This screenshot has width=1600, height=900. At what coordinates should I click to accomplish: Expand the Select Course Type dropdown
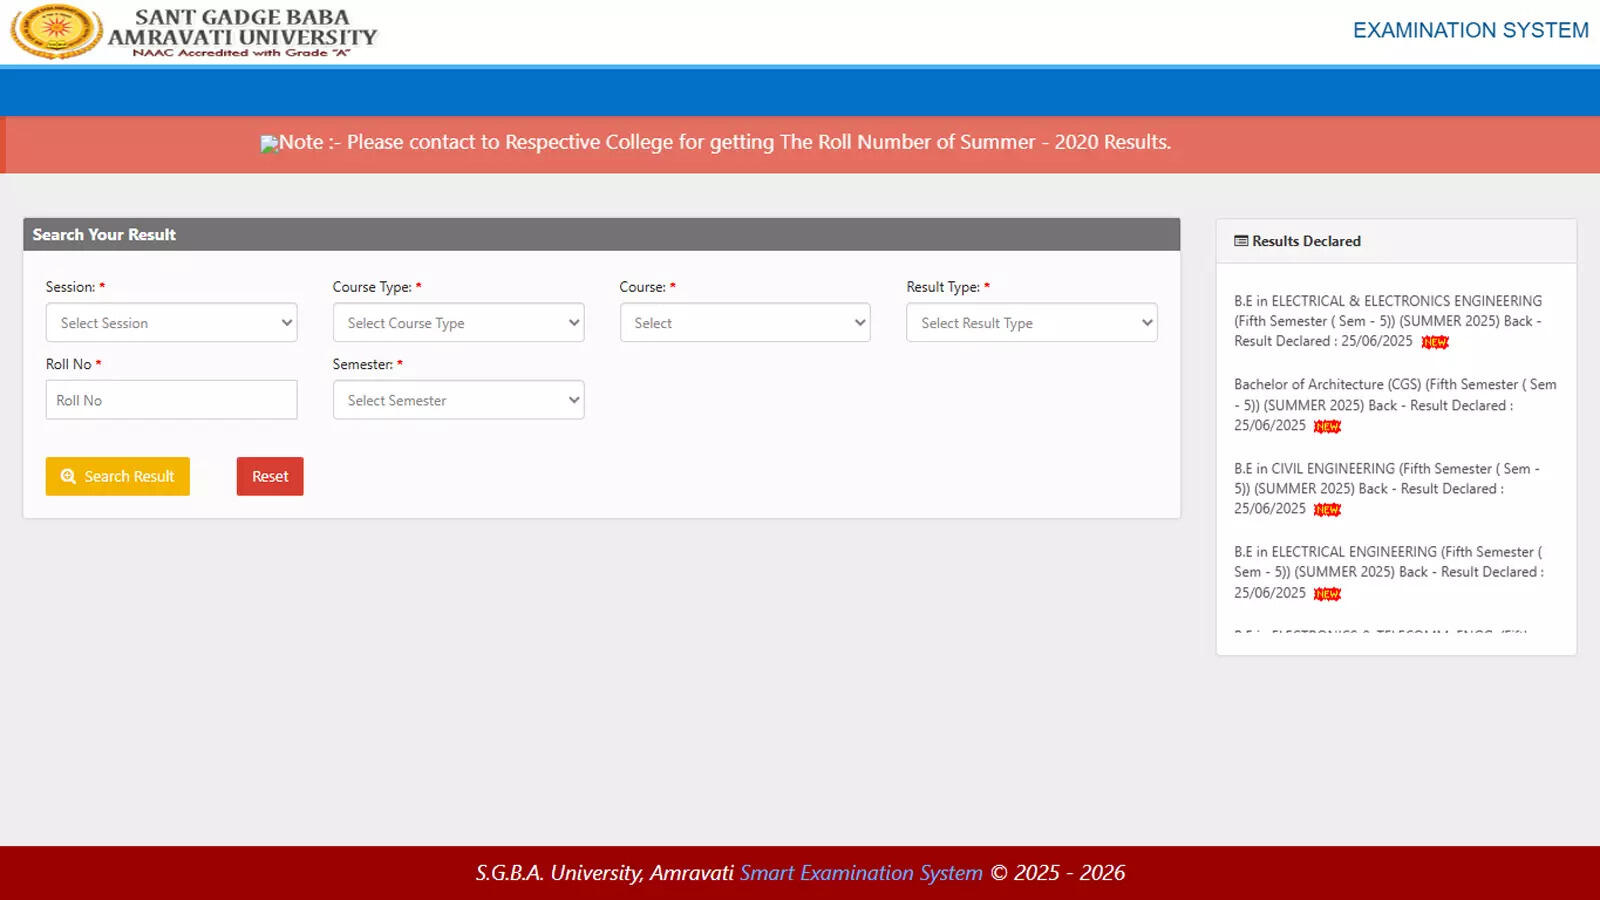[458, 323]
